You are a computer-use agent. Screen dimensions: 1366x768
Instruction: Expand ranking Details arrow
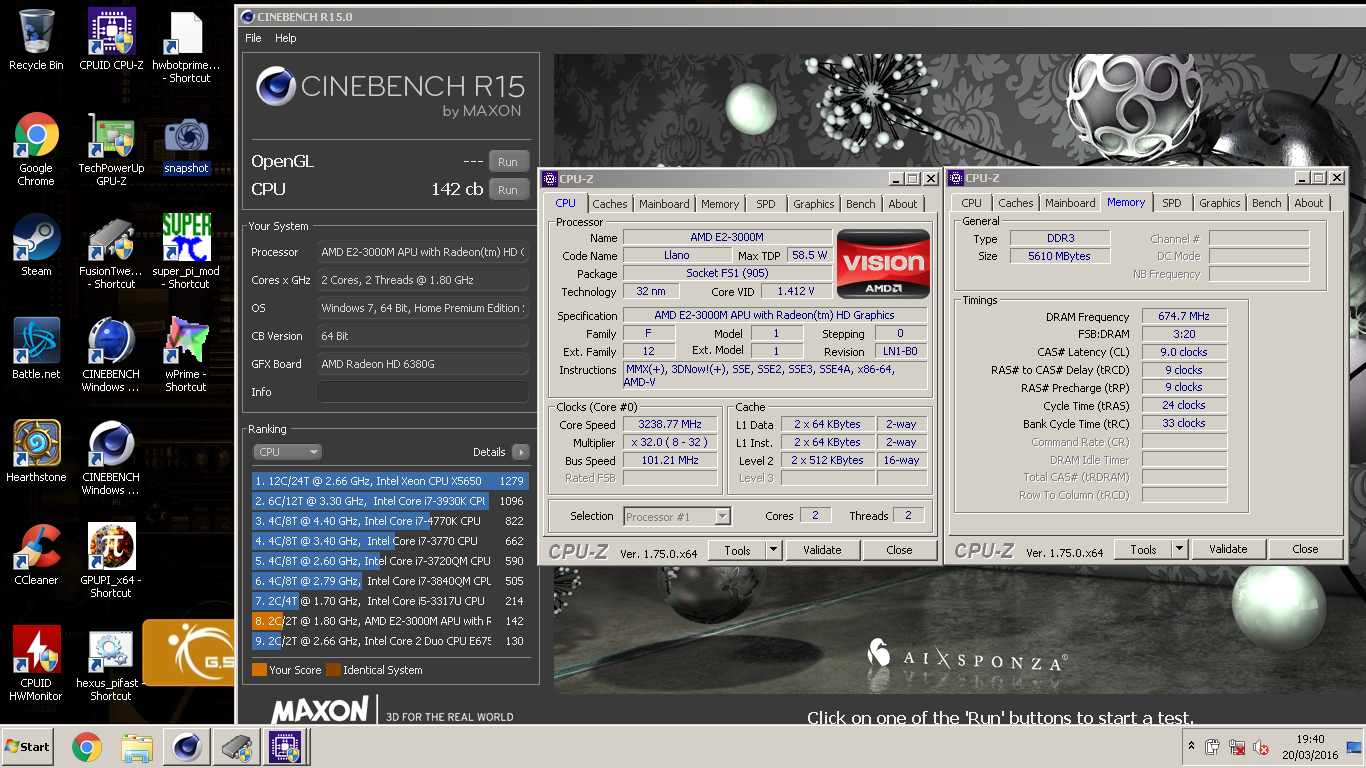tap(521, 452)
